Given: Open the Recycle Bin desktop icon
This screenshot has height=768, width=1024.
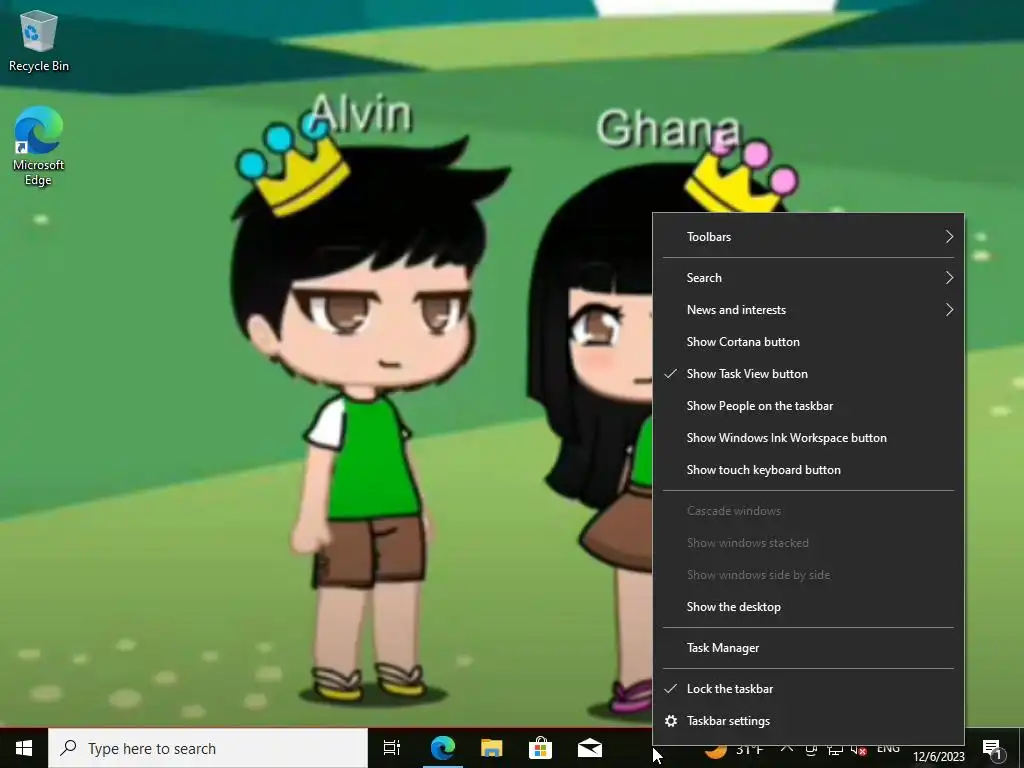Looking at the screenshot, I should [x=39, y=40].
